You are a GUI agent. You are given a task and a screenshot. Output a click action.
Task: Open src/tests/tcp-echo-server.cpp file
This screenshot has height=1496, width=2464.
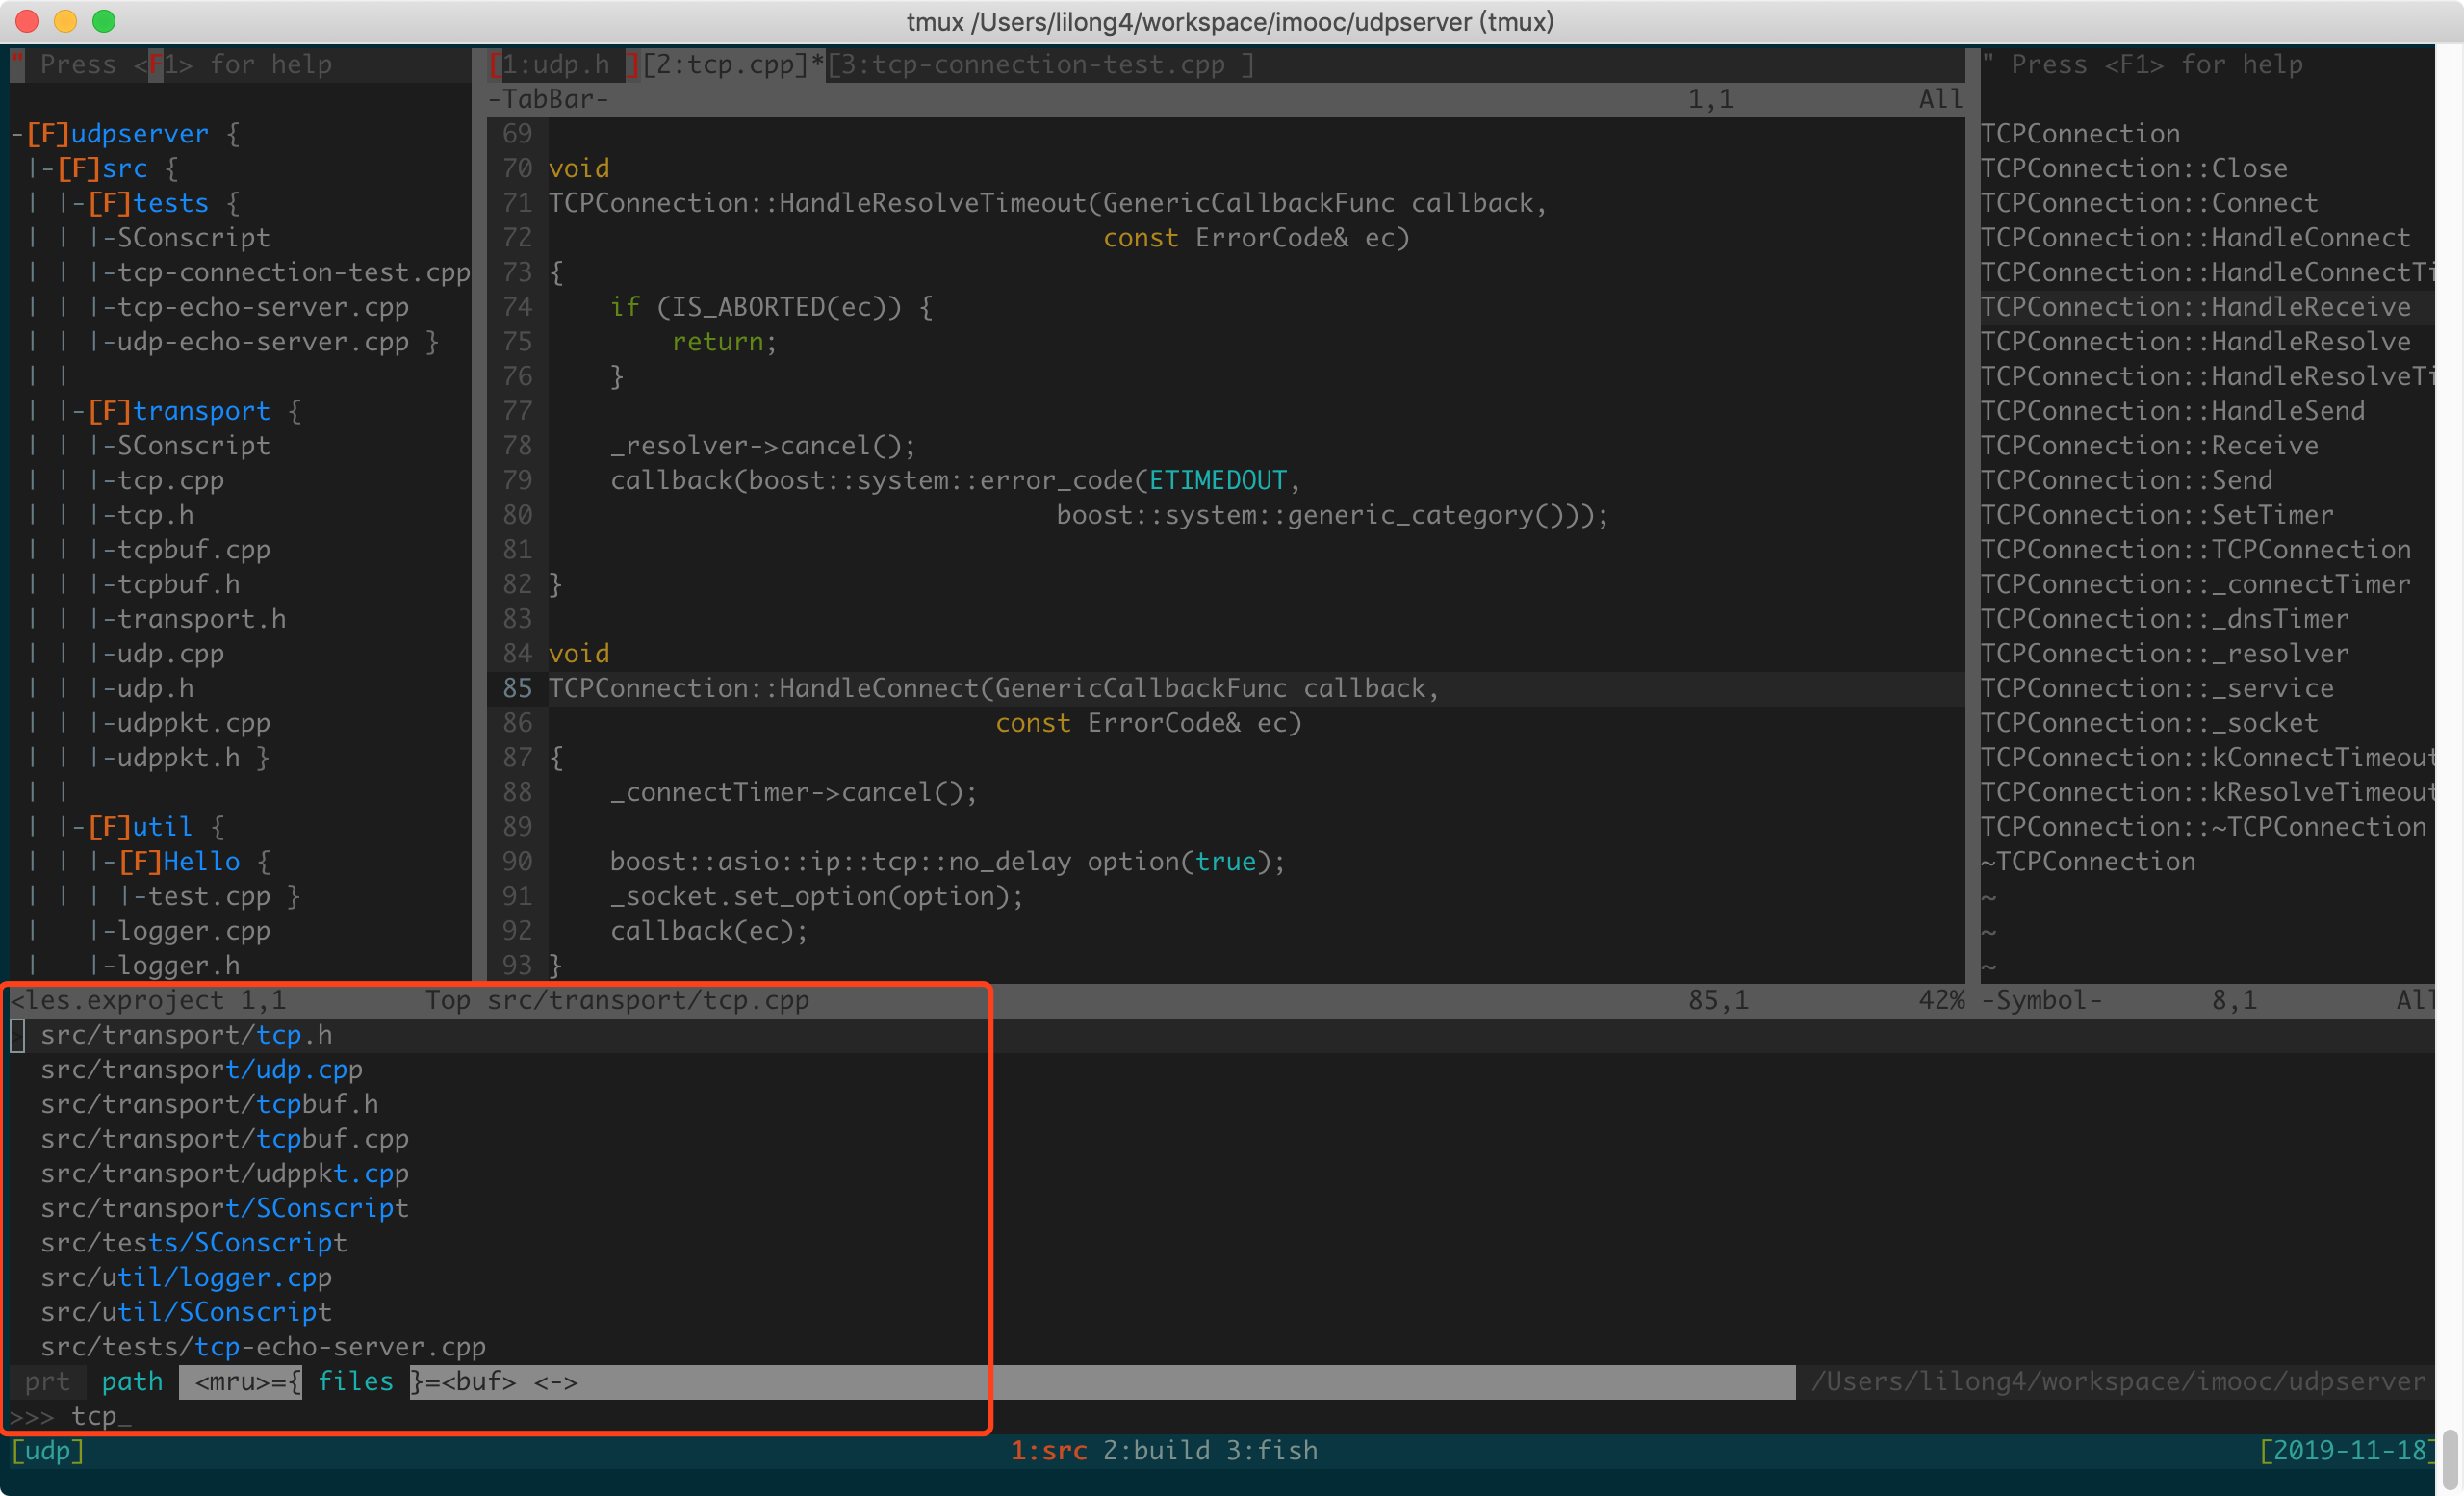(262, 1347)
